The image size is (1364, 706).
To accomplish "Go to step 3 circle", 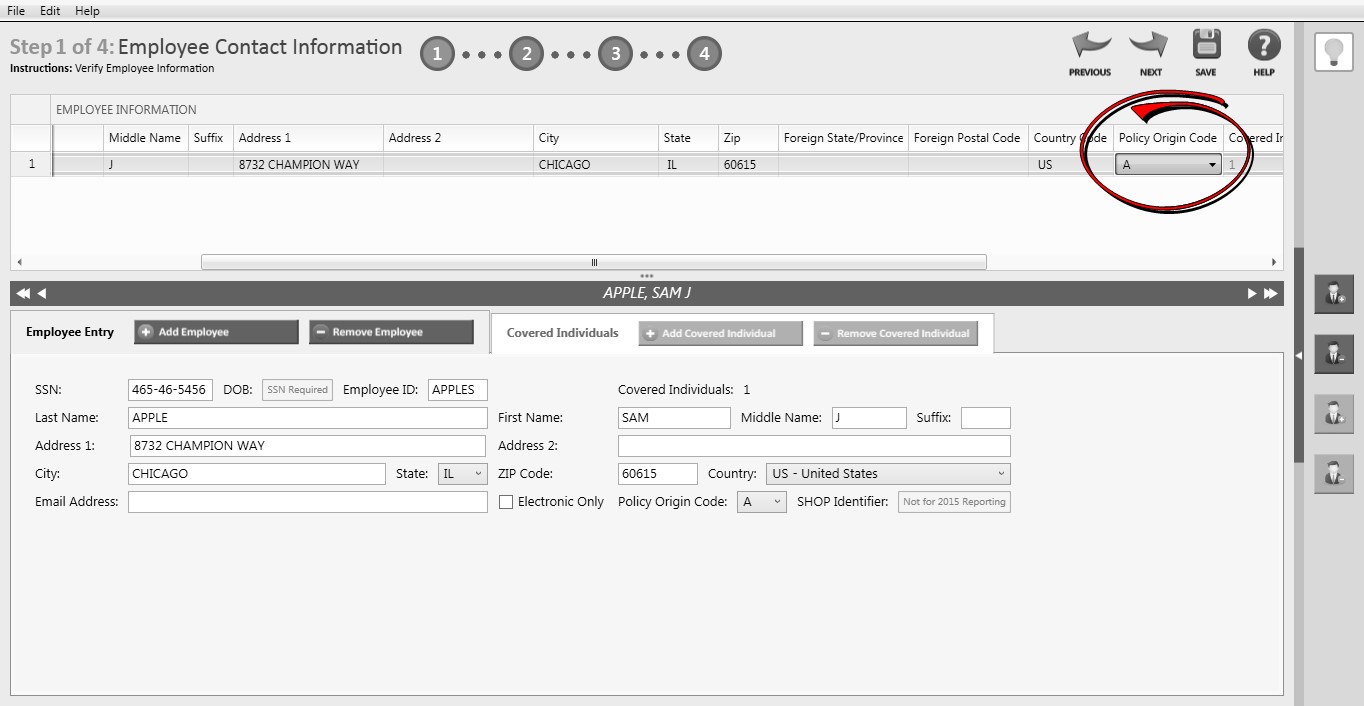I will tap(615, 54).
